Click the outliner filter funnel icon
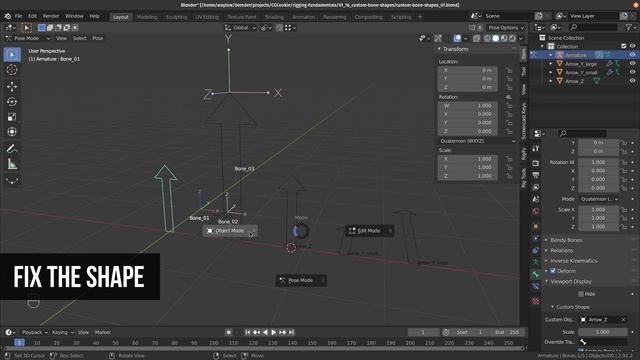Image resolution: width=640 pixels, height=360 pixels. (629, 27)
